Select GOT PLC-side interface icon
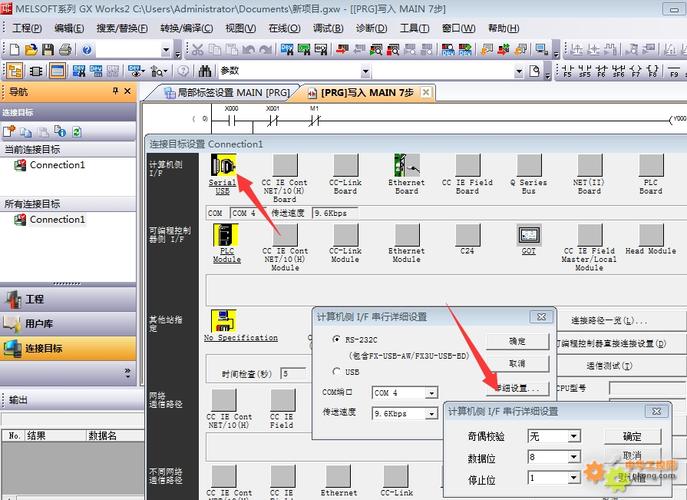 click(x=529, y=235)
